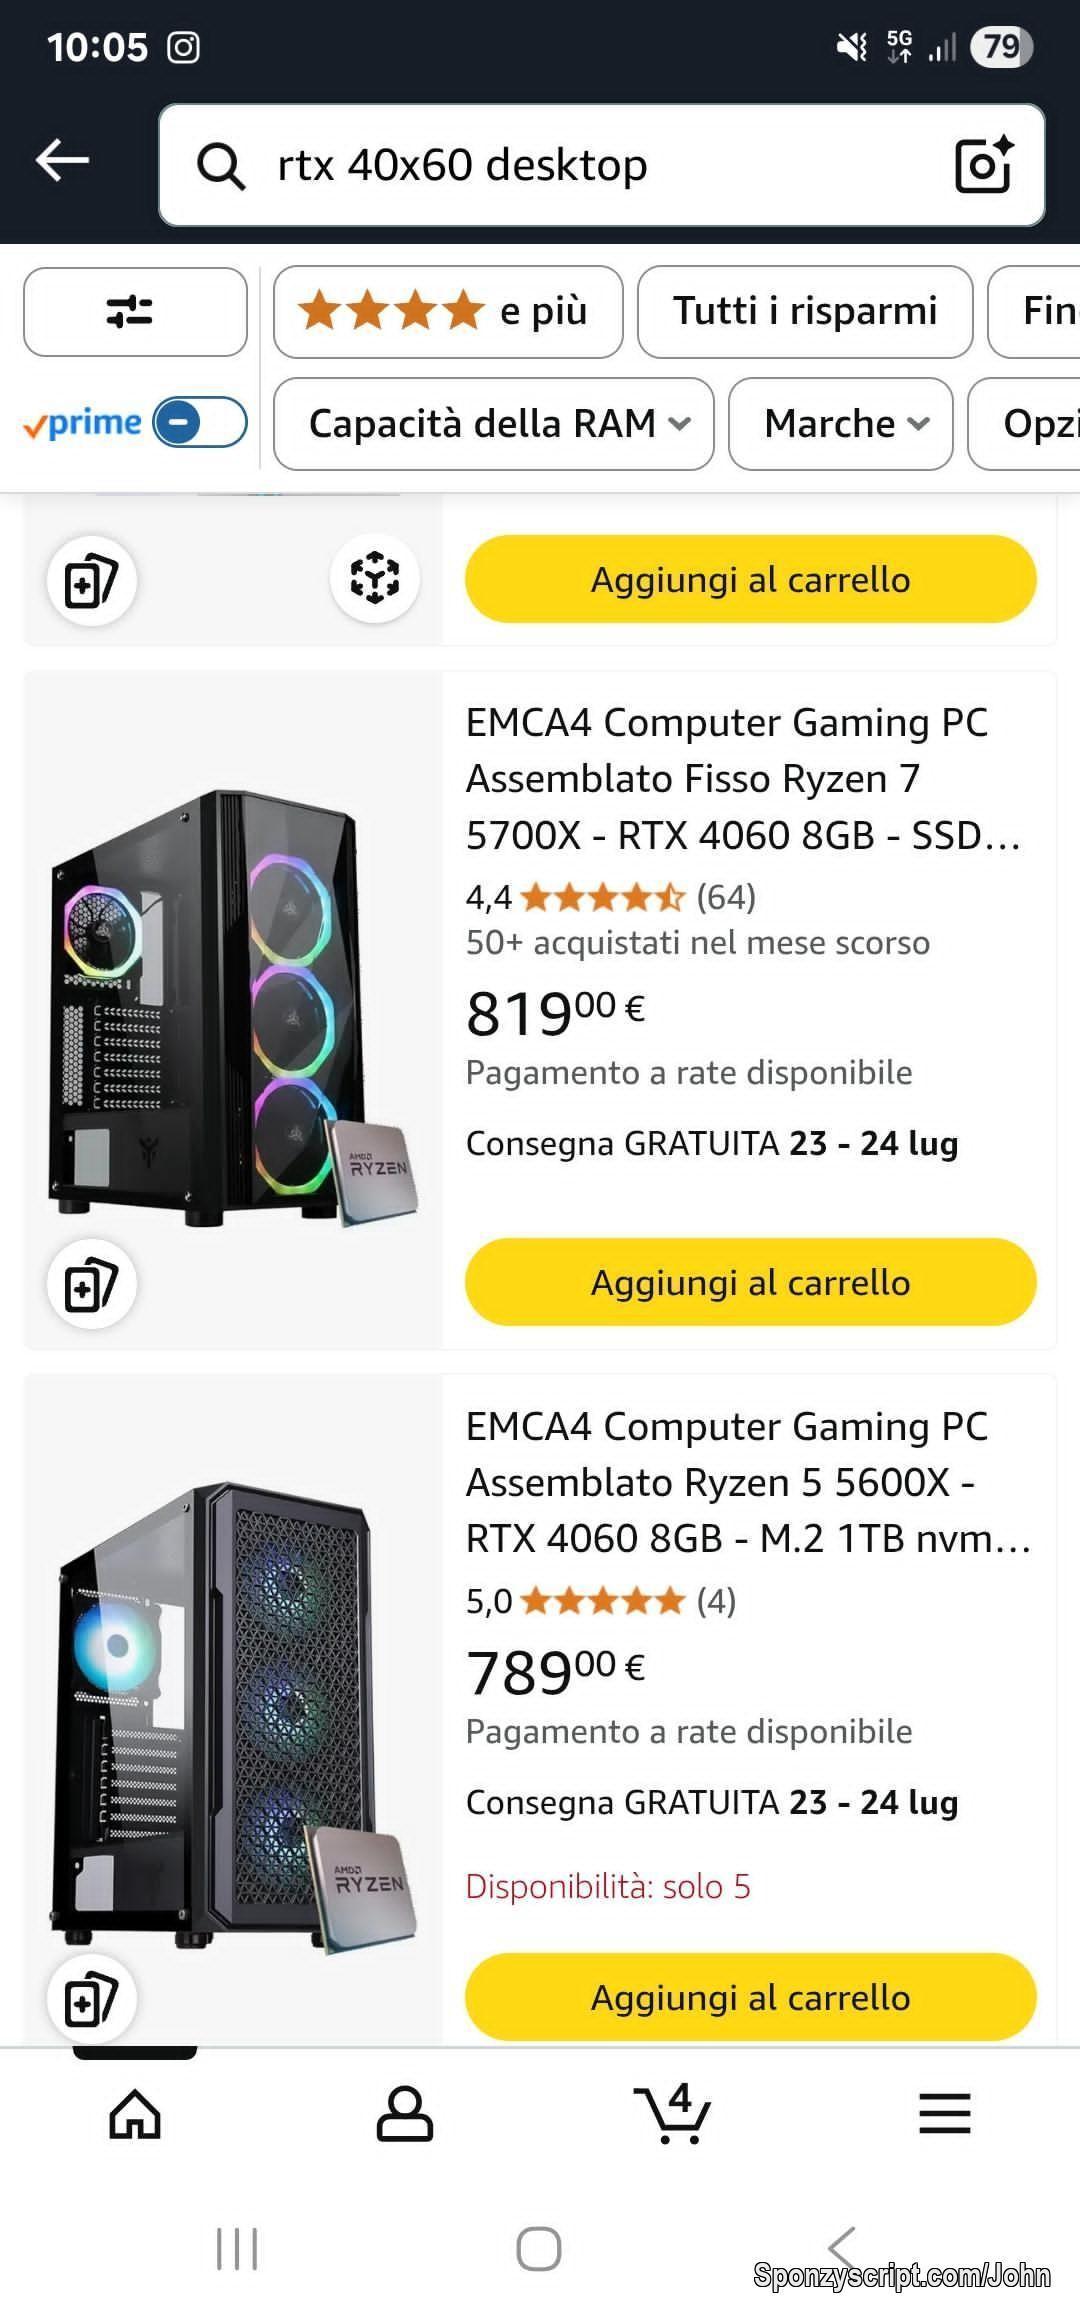The height and width of the screenshot is (2316, 1080).
Task: Add the 789 € gaming PC to cart
Action: [x=750, y=1997]
